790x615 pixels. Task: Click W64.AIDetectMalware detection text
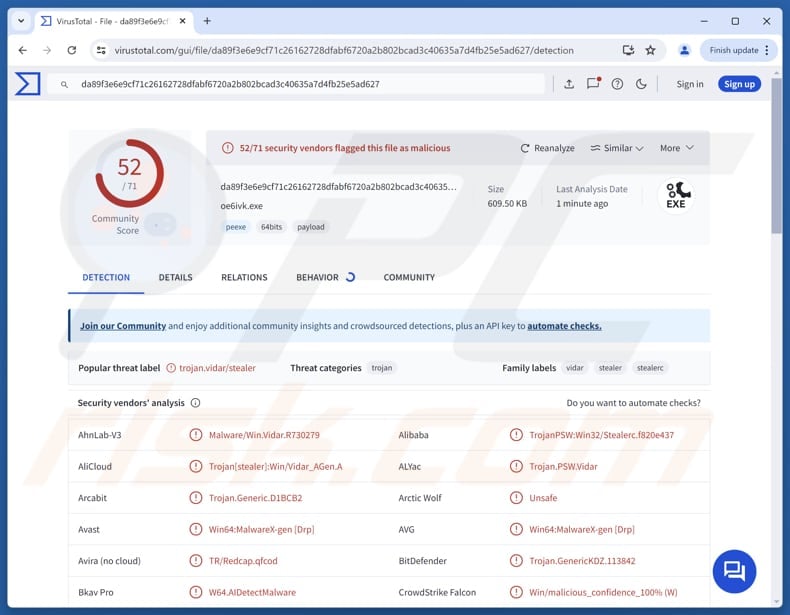point(252,592)
